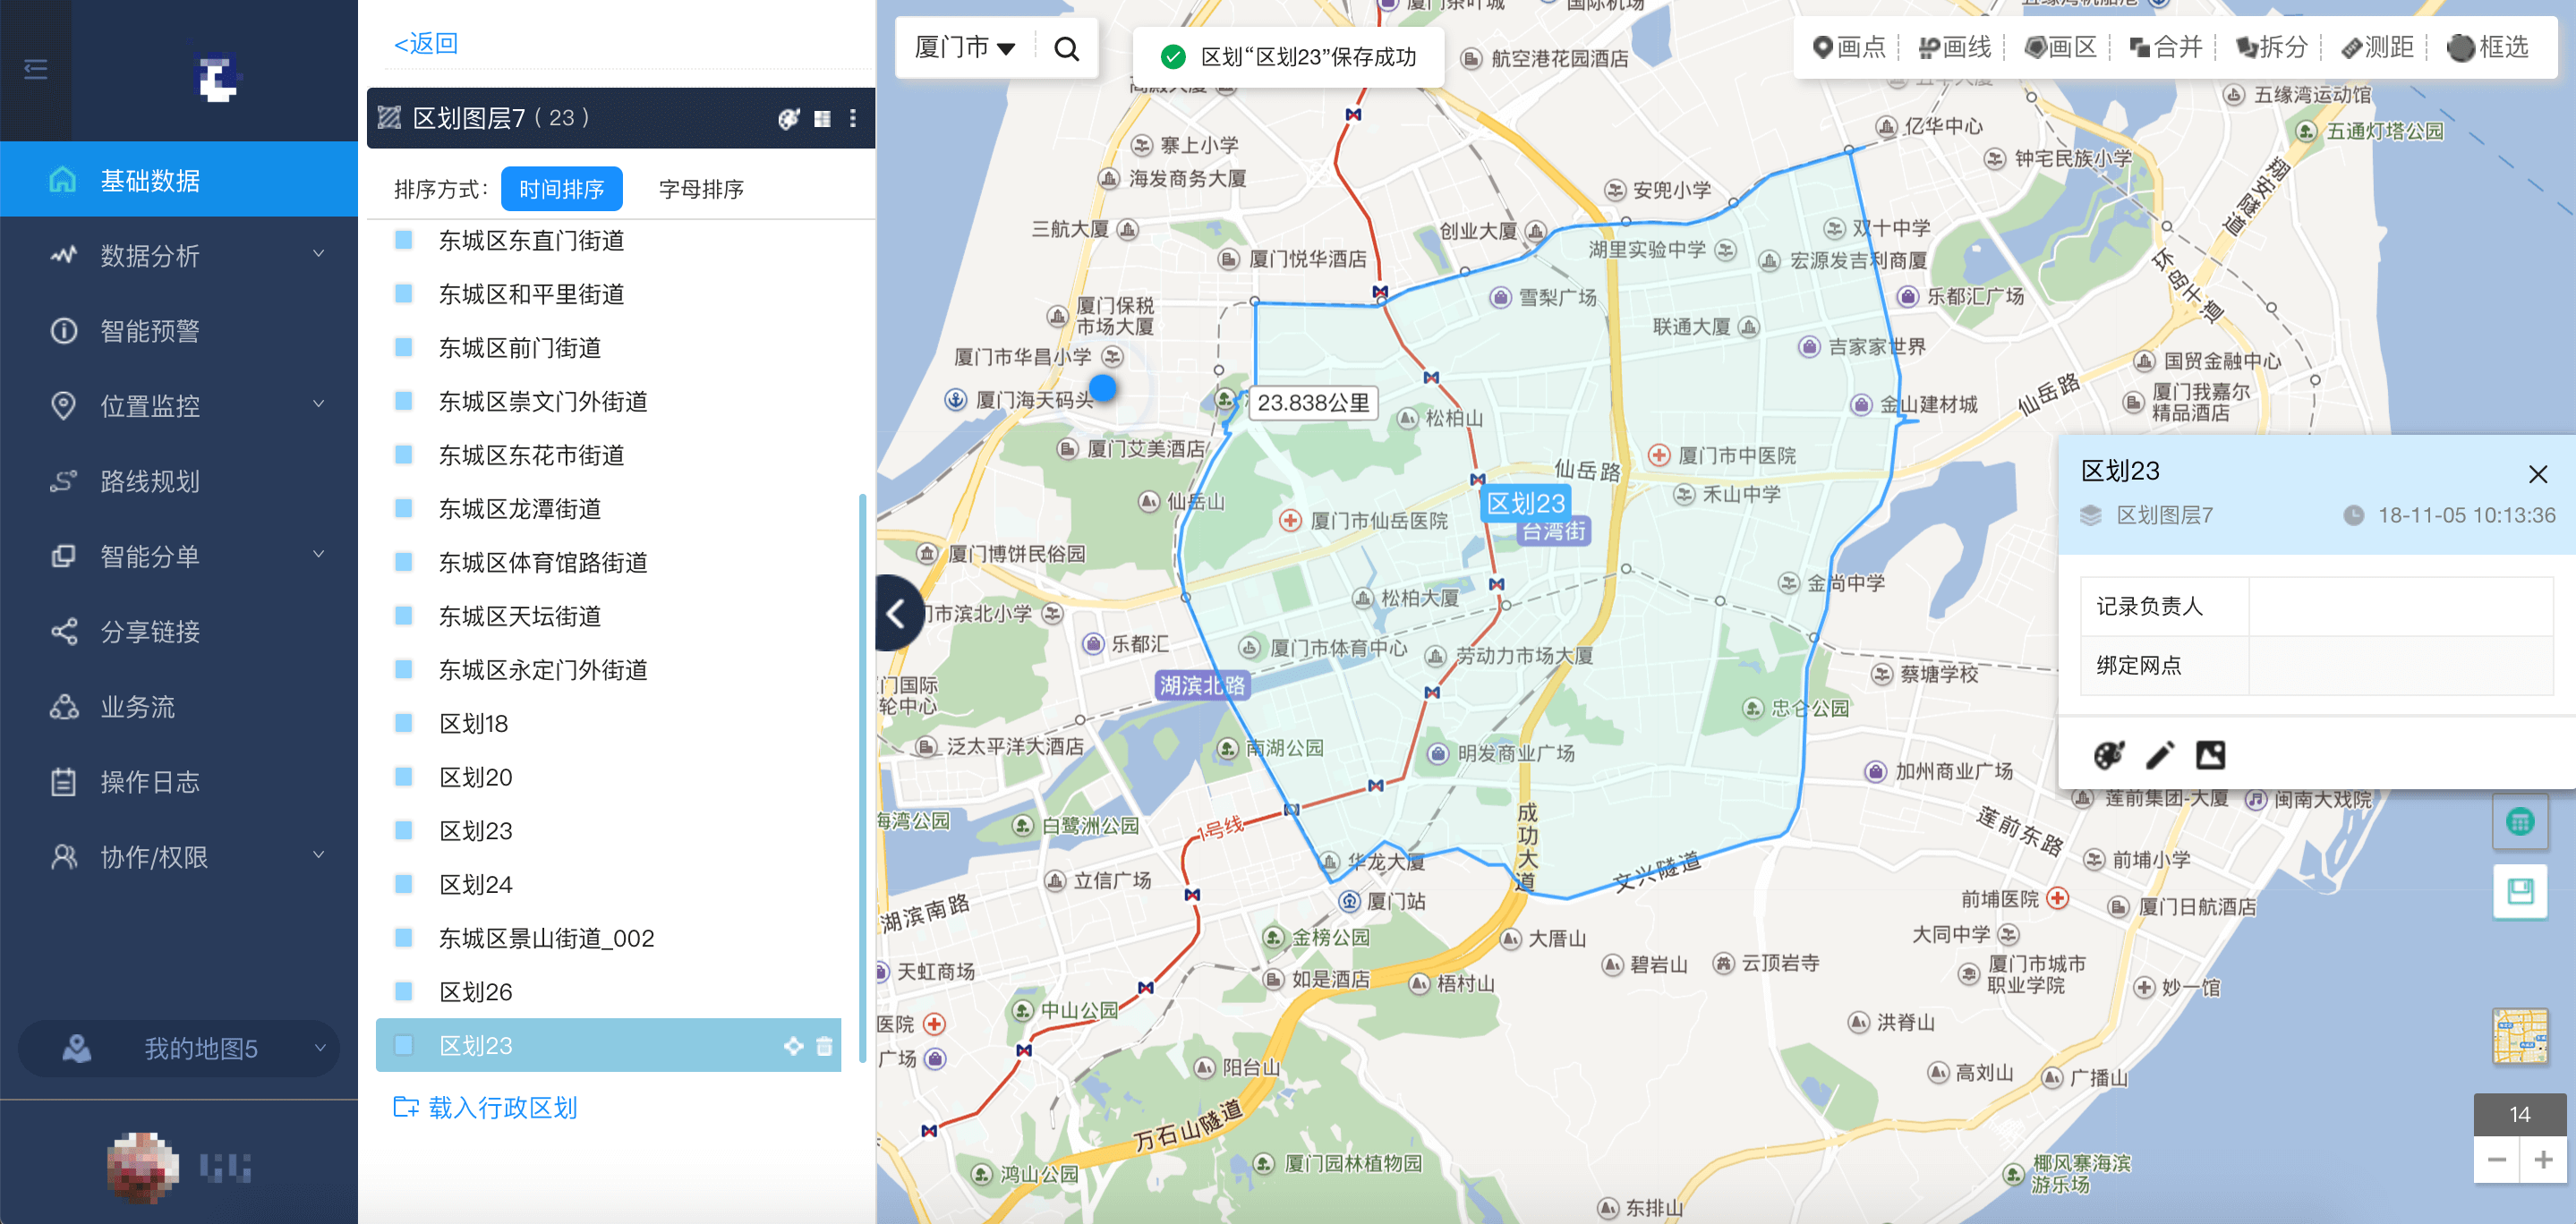Expand the 数据分析 menu chevron
2576x1224 pixels.
tap(319, 254)
